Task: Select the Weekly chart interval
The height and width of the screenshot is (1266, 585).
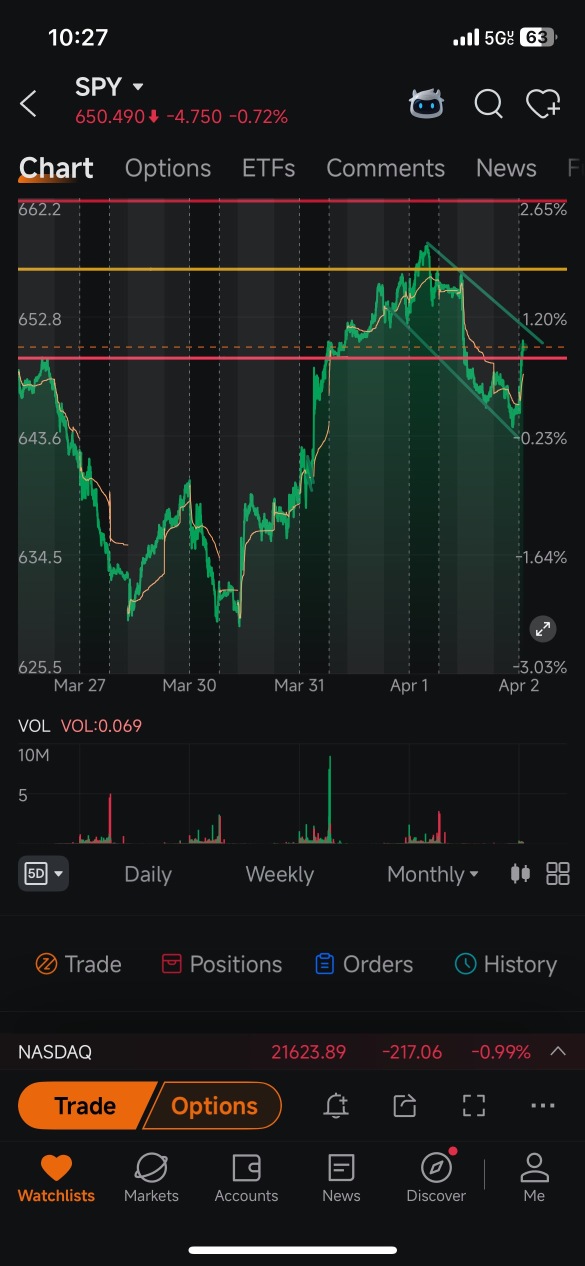Action: pos(280,874)
